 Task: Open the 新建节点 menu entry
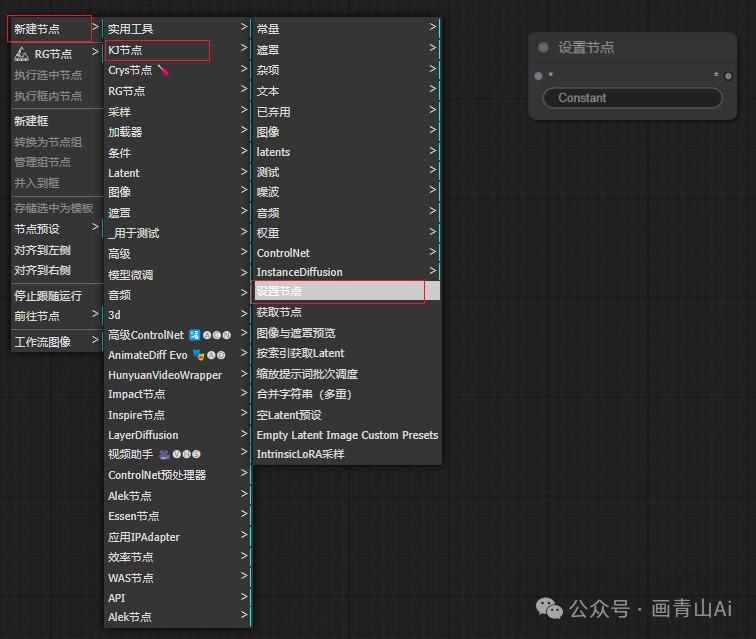(56, 29)
